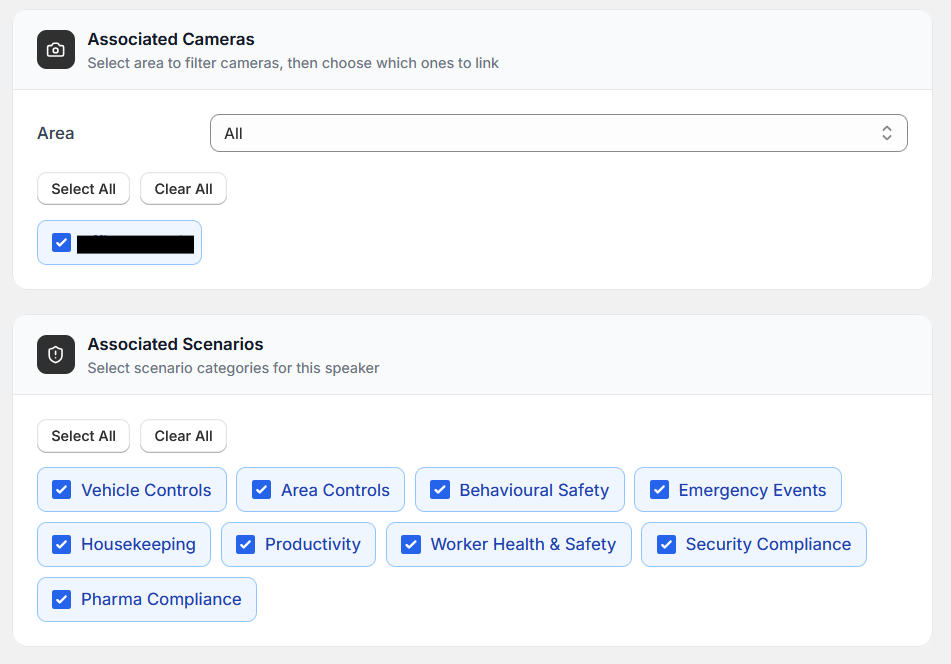Deselect the Pharma Compliance checkbox

tap(61, 600)
